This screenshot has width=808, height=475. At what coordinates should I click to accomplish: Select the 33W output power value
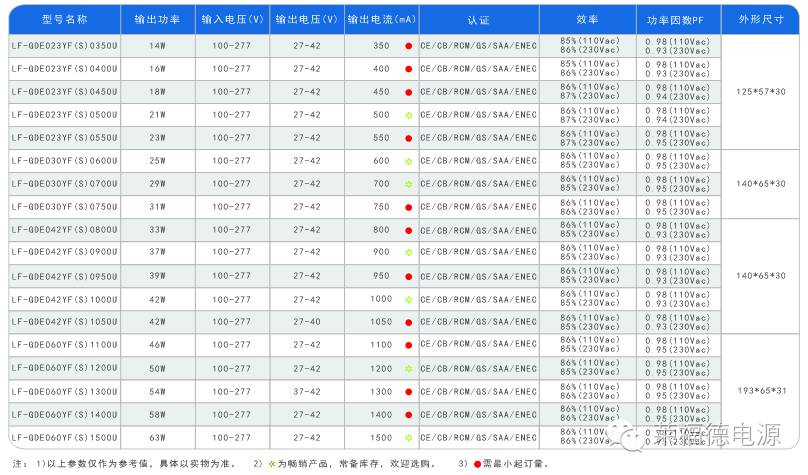(157, 230)
